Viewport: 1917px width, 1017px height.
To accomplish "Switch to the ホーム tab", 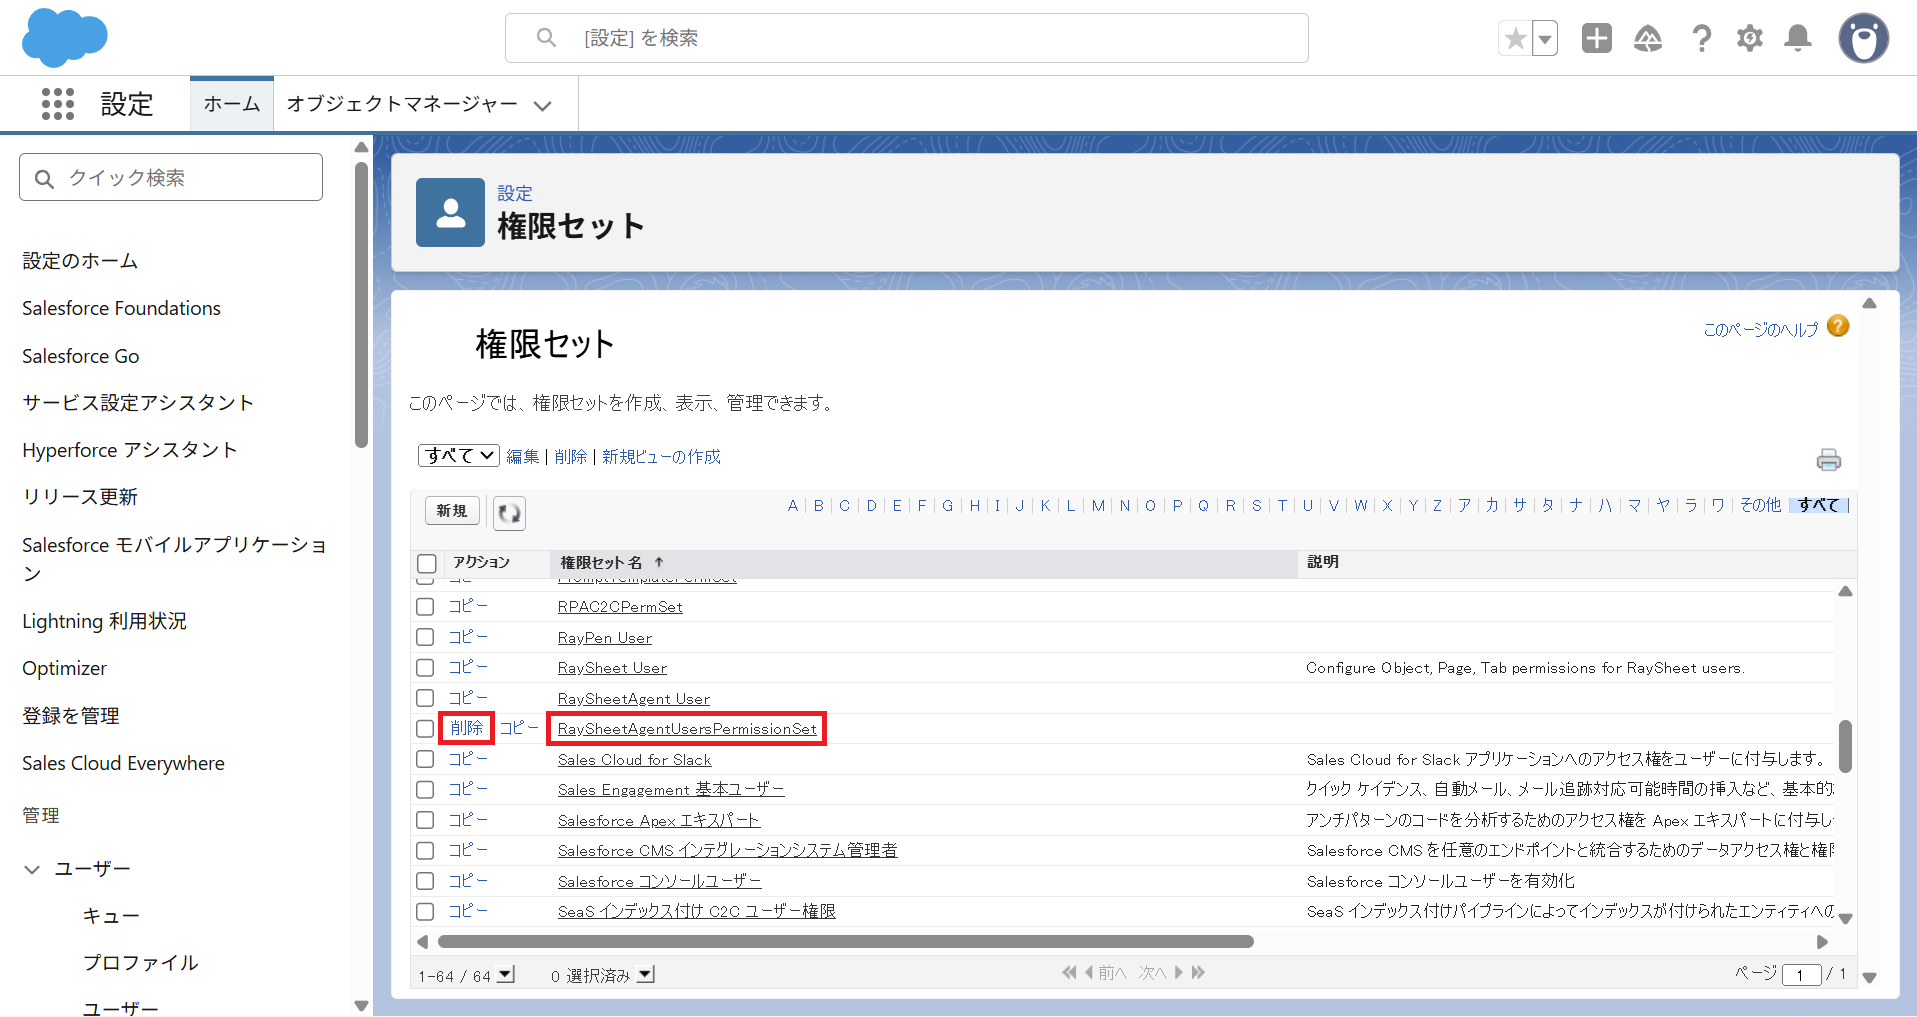I will [232, 104].
